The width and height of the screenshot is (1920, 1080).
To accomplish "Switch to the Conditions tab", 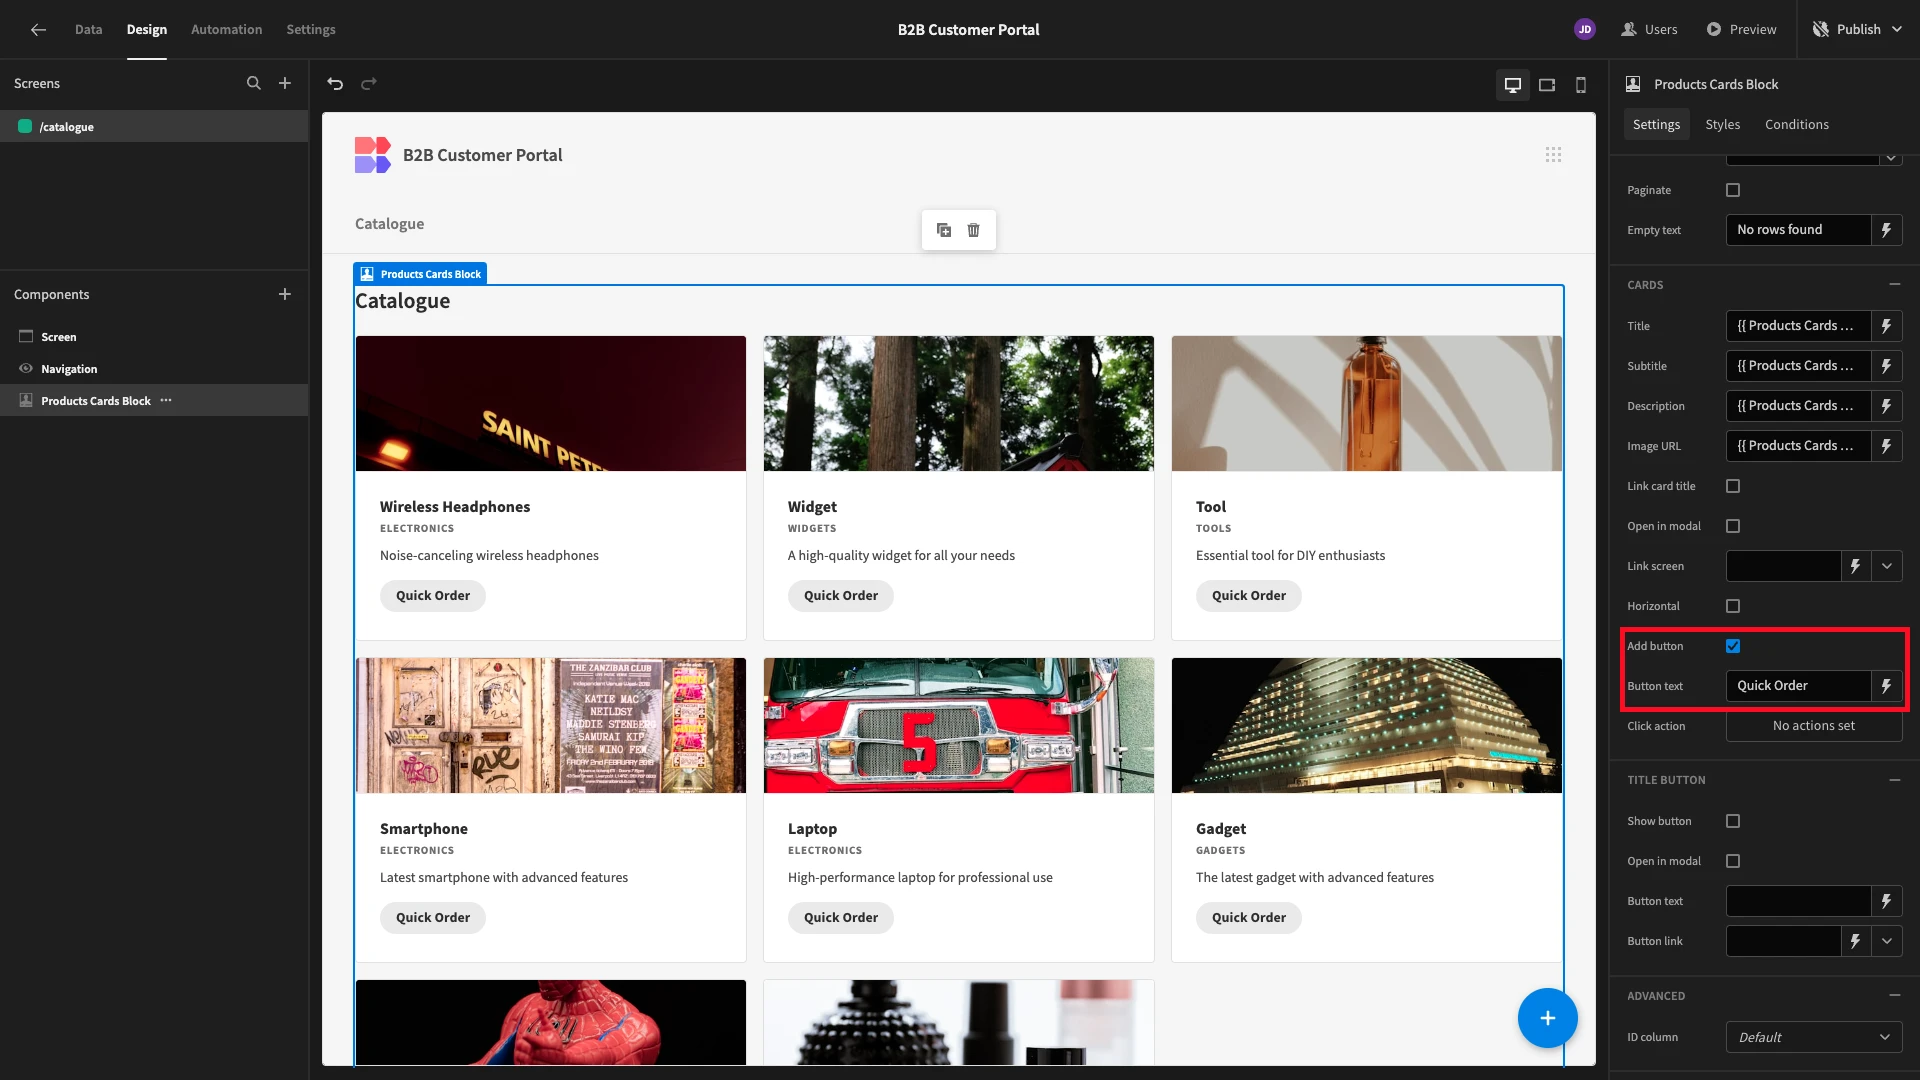I will 1796,125.
